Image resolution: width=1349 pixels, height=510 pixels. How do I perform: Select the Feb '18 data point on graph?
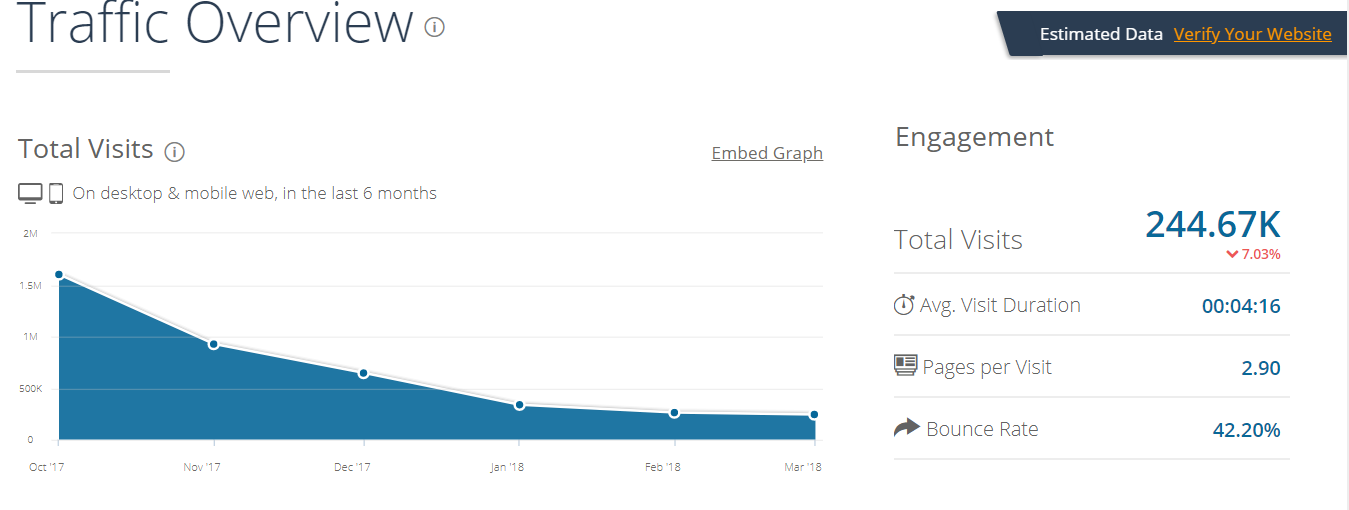coord(674,413)
